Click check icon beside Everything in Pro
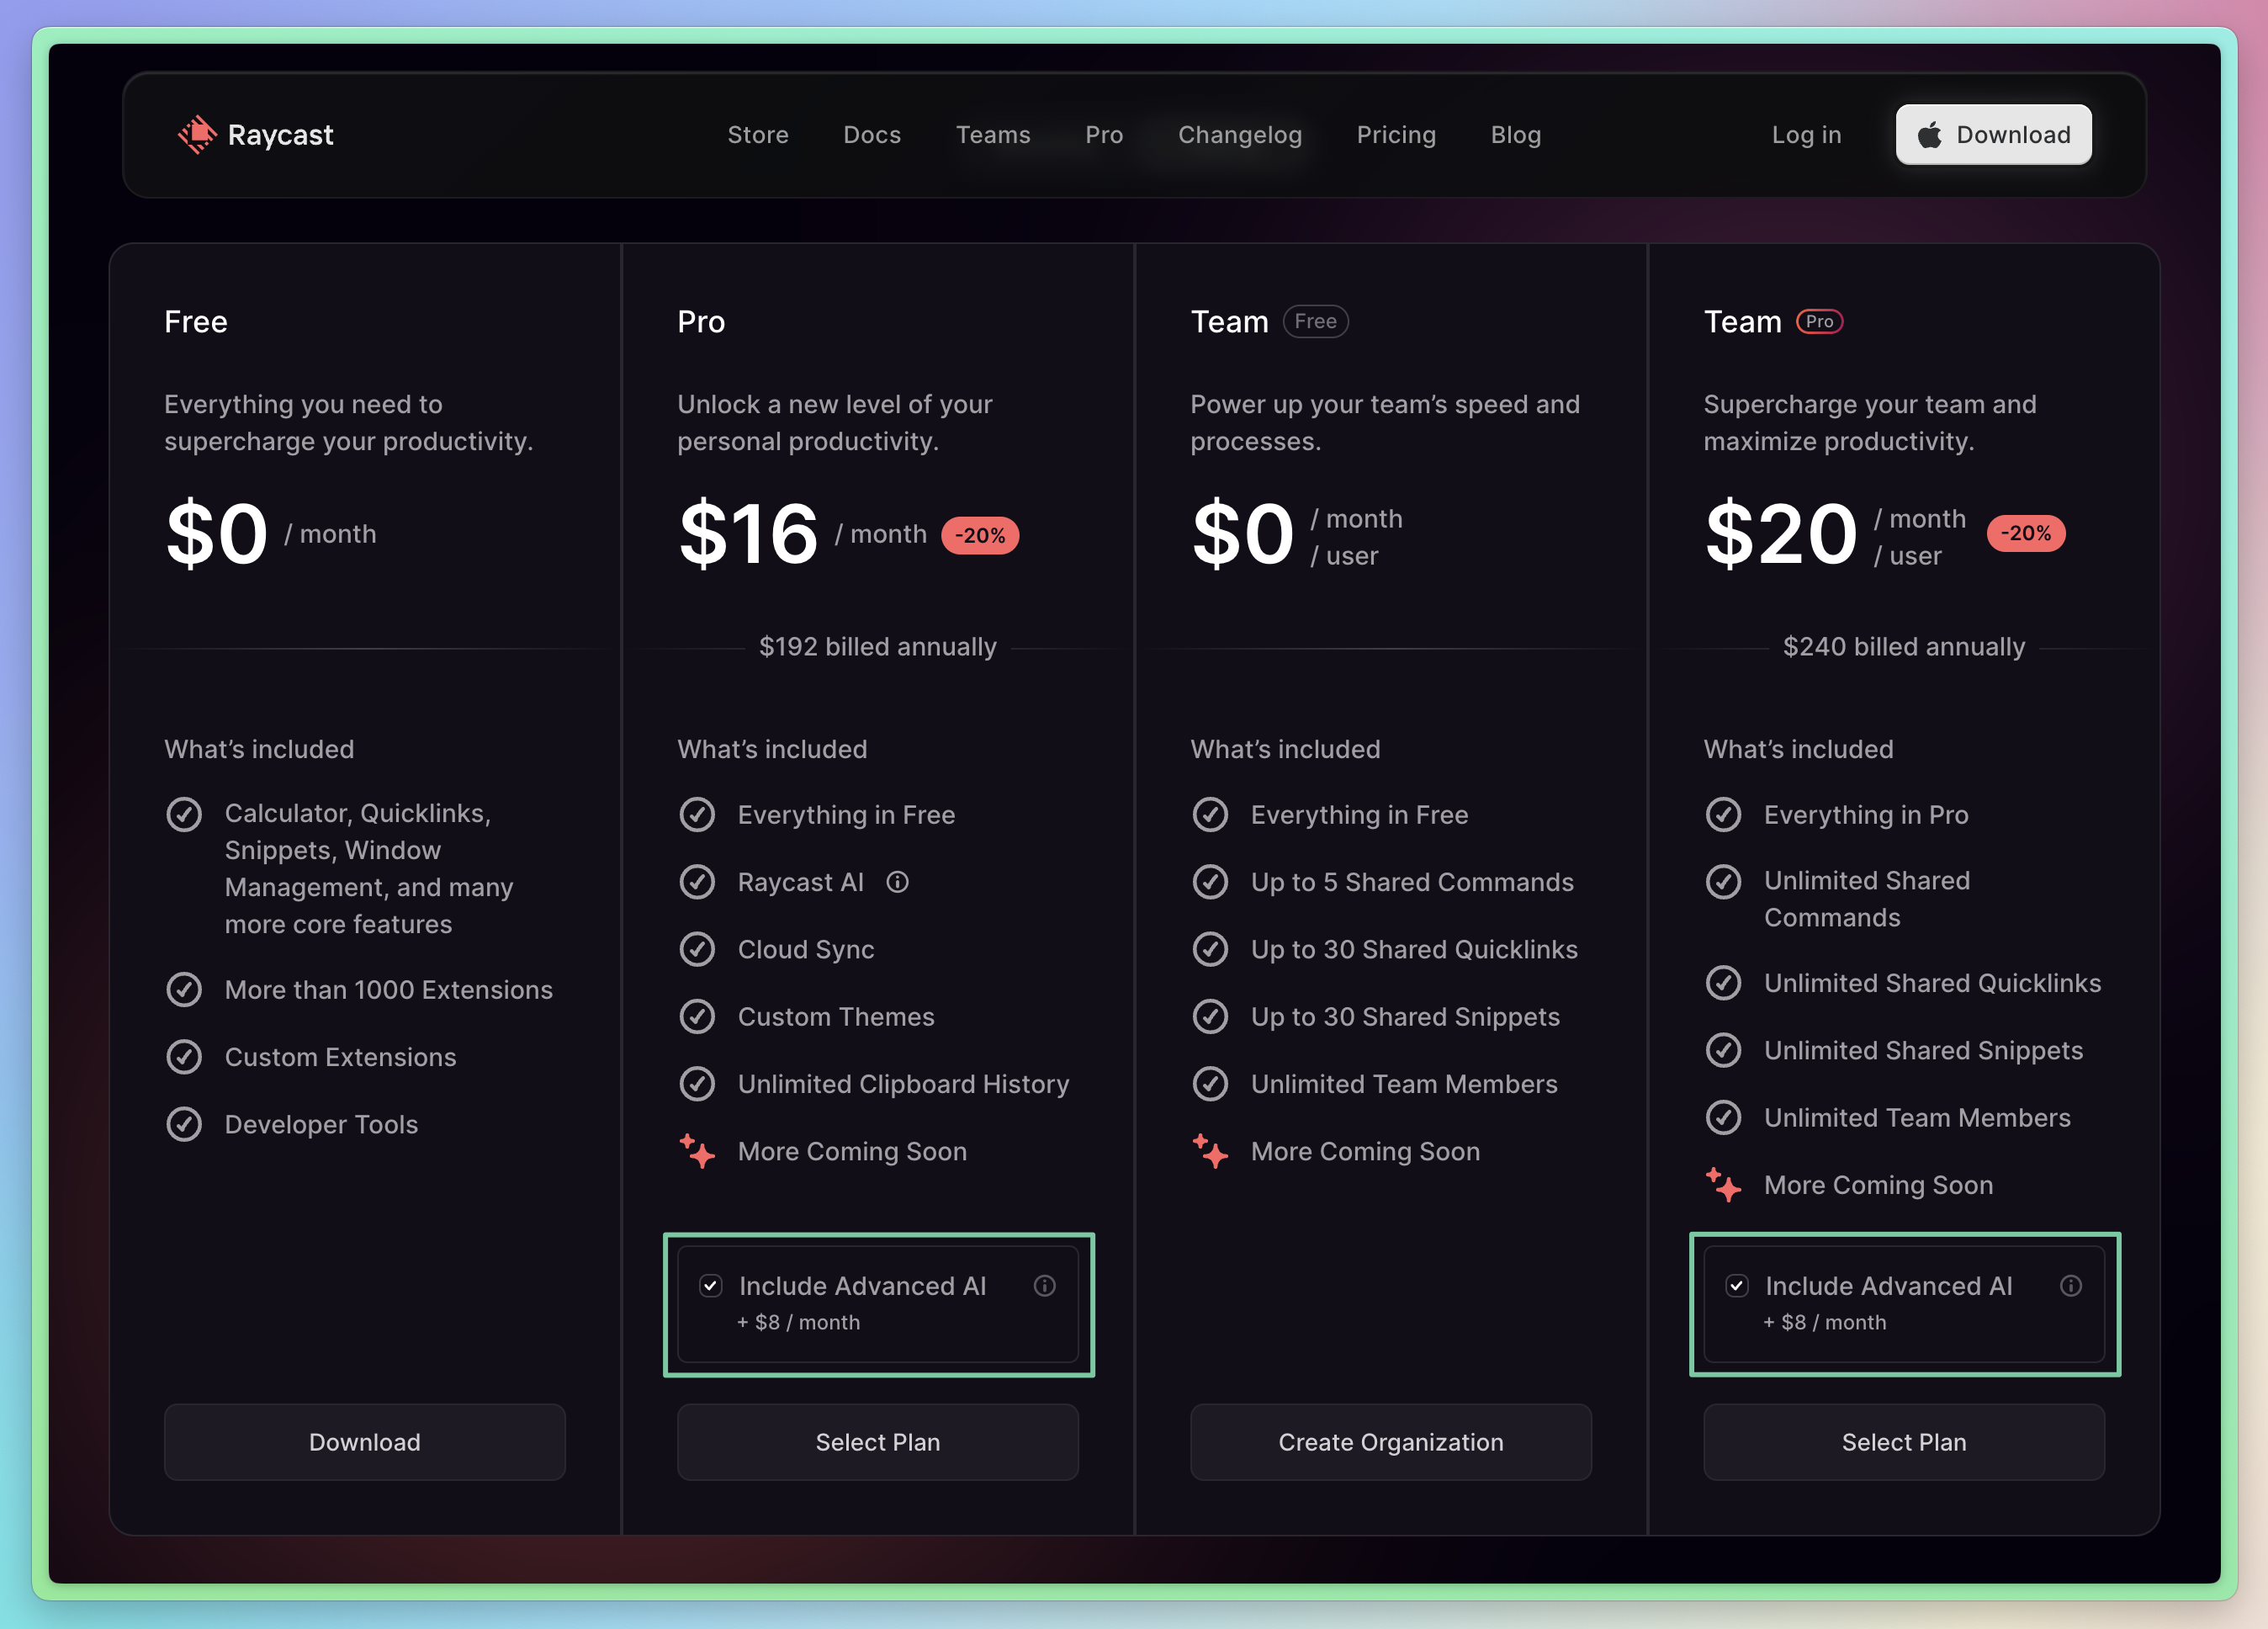2268x1629 pixels. 1723,815
